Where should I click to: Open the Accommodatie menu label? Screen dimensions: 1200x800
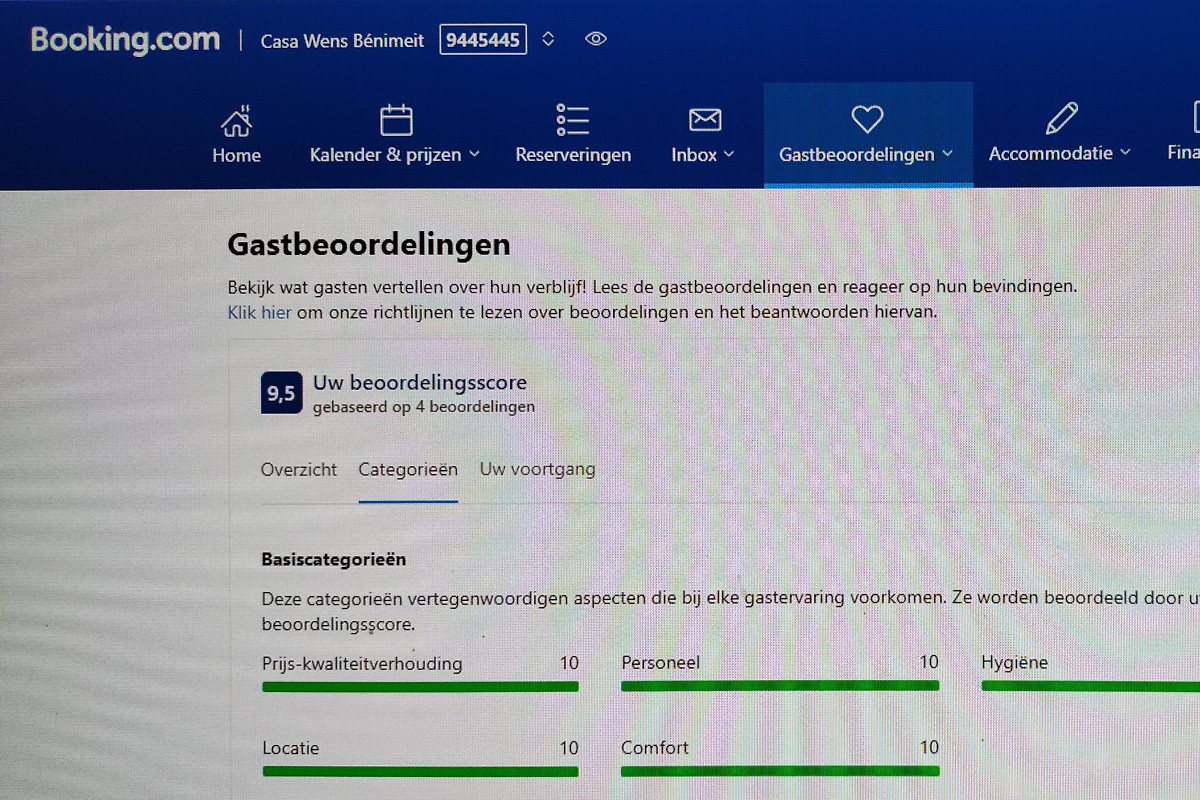click(1051, 154)
